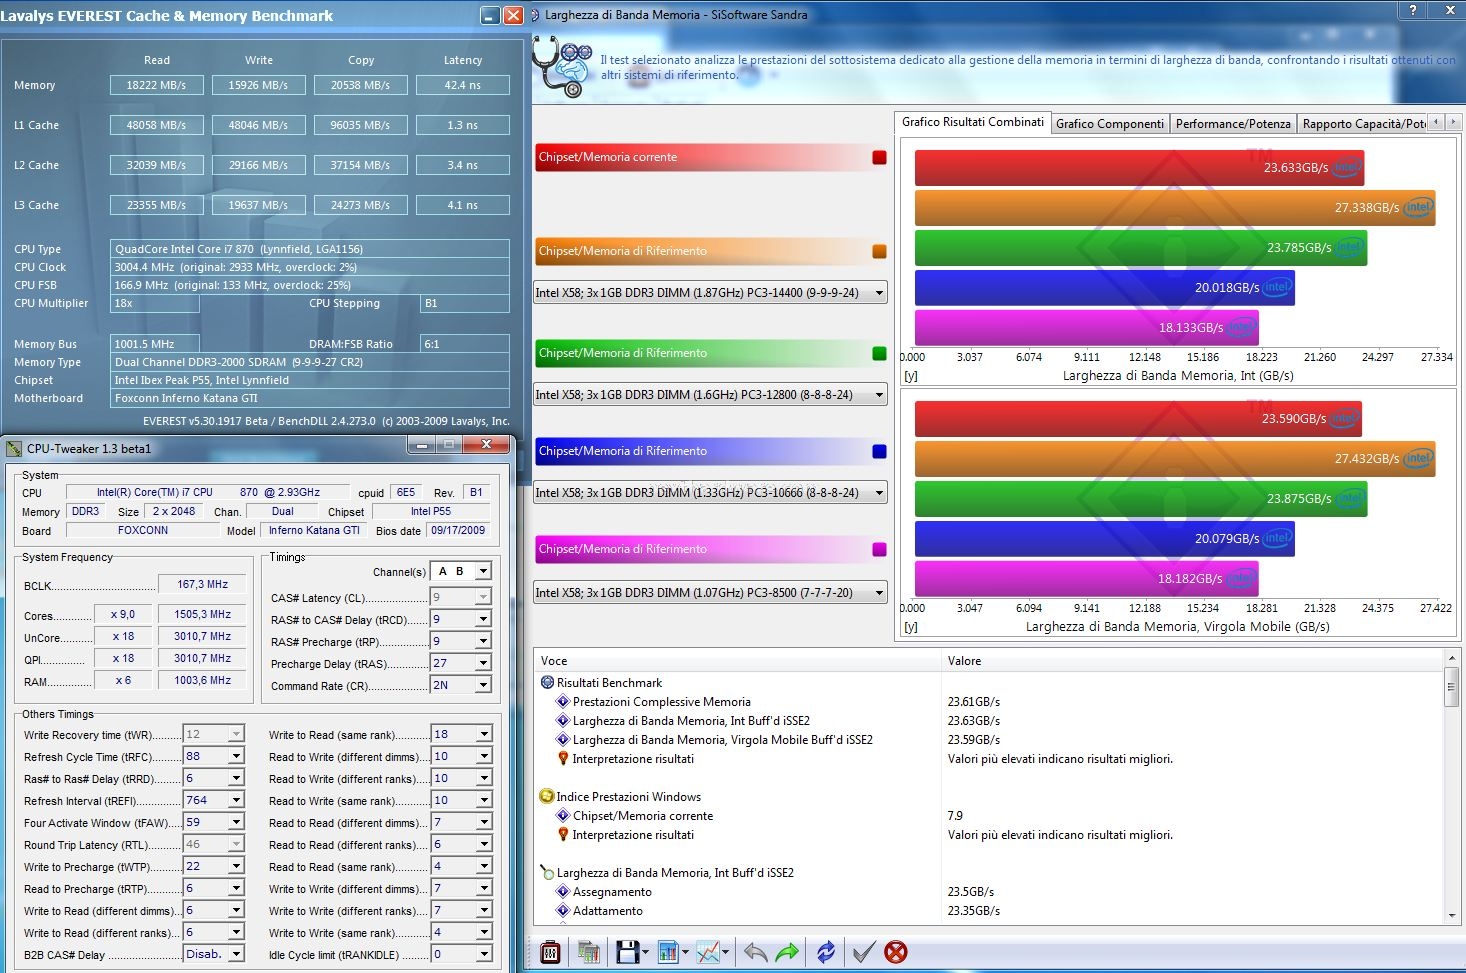This screenshot has height=973, width=1466.
Task: Click the orange 27.432GB/s bar in the Virgola Mobile chart
Action: coord(1175,458)
